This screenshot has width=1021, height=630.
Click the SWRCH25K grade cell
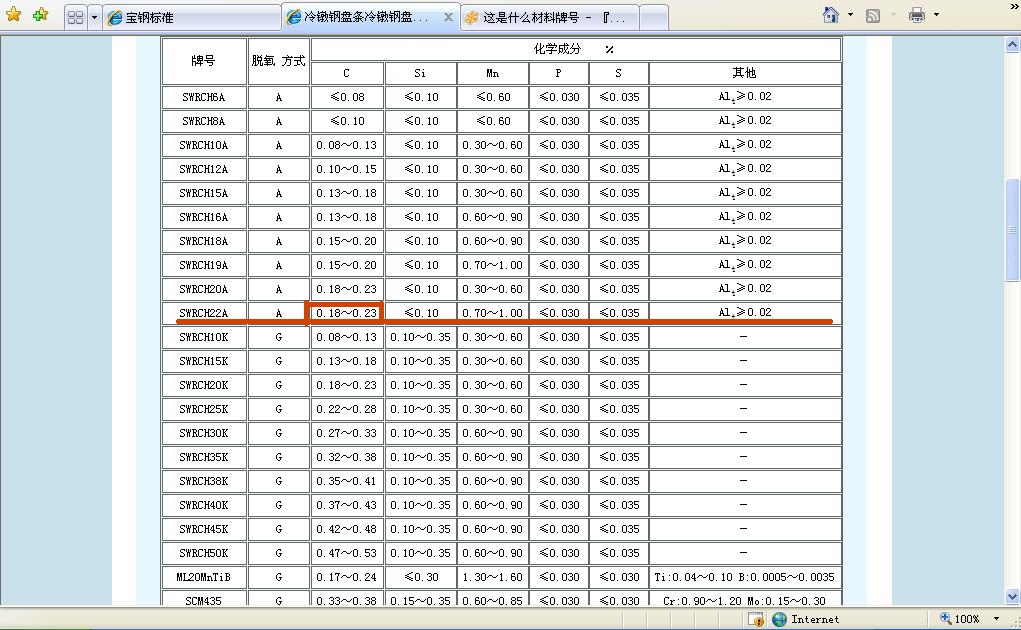pos(204,409)
